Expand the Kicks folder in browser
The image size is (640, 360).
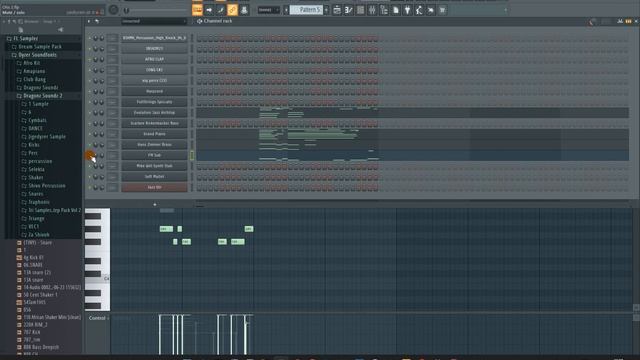coord(34,144)
